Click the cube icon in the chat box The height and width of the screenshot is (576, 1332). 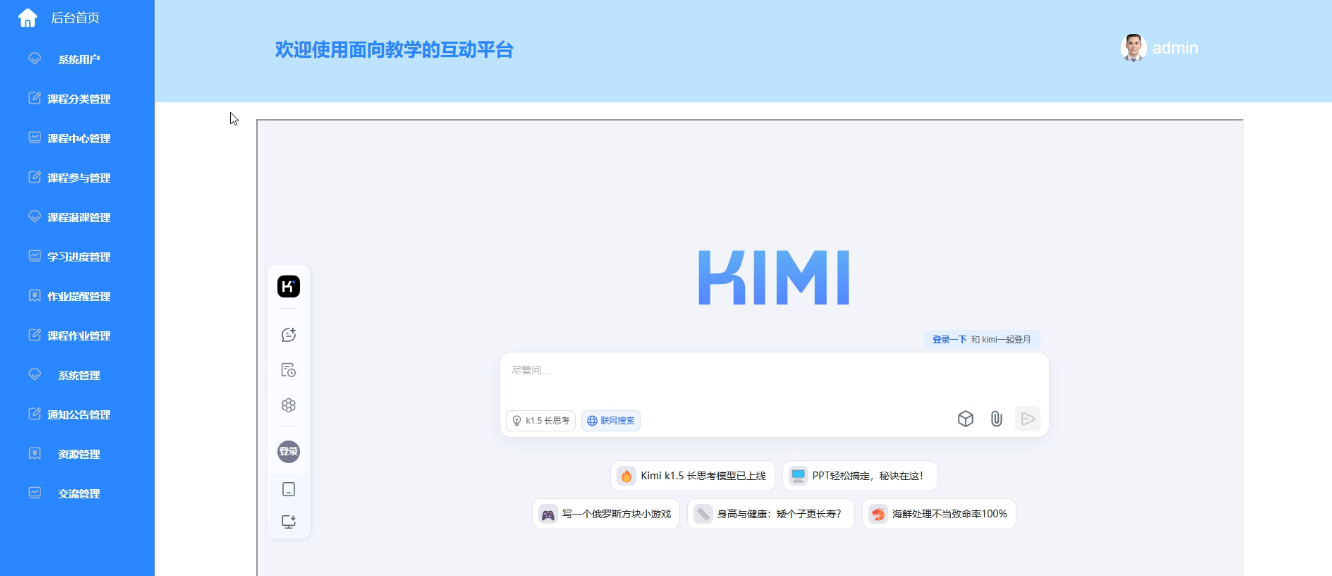(965, 419)
